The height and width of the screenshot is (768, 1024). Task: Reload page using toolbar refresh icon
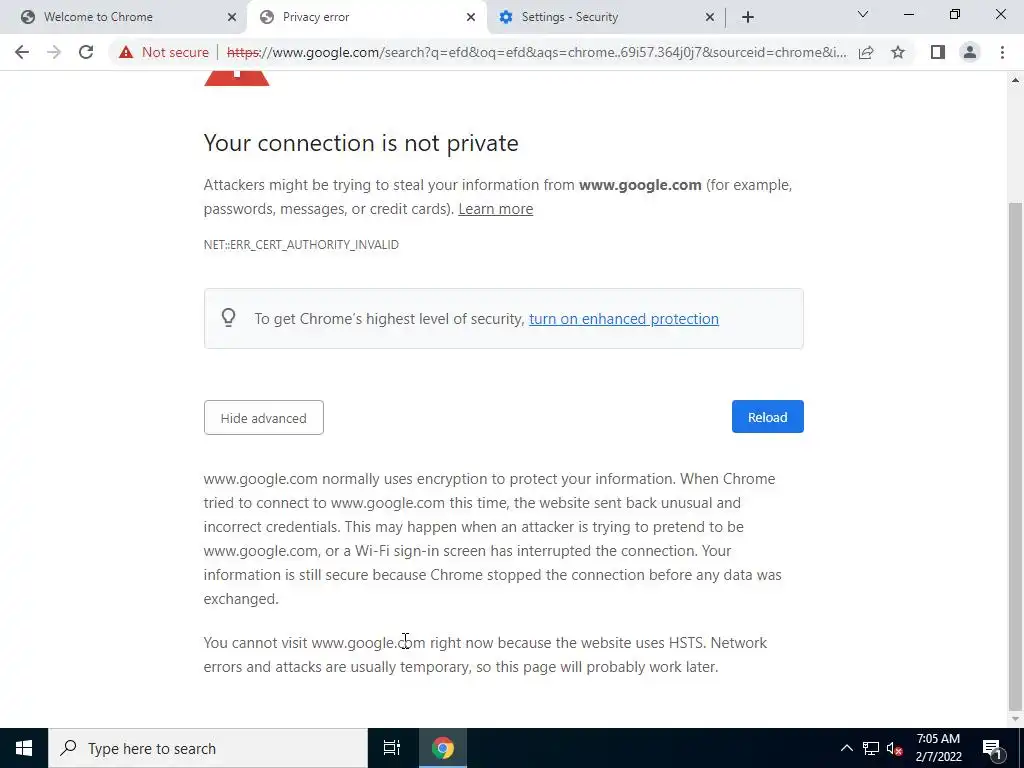(86, 52)
